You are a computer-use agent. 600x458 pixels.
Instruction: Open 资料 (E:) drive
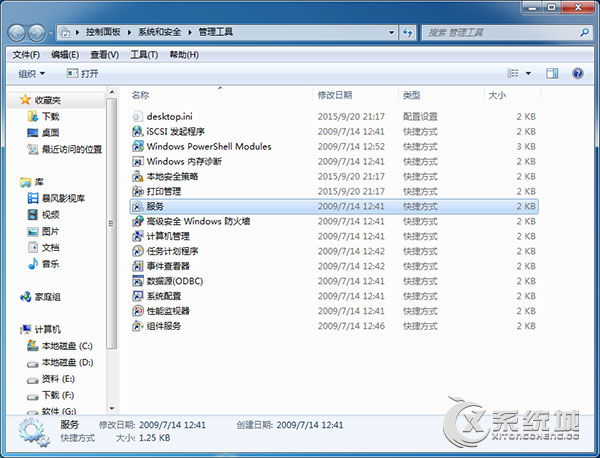[51, 379]
